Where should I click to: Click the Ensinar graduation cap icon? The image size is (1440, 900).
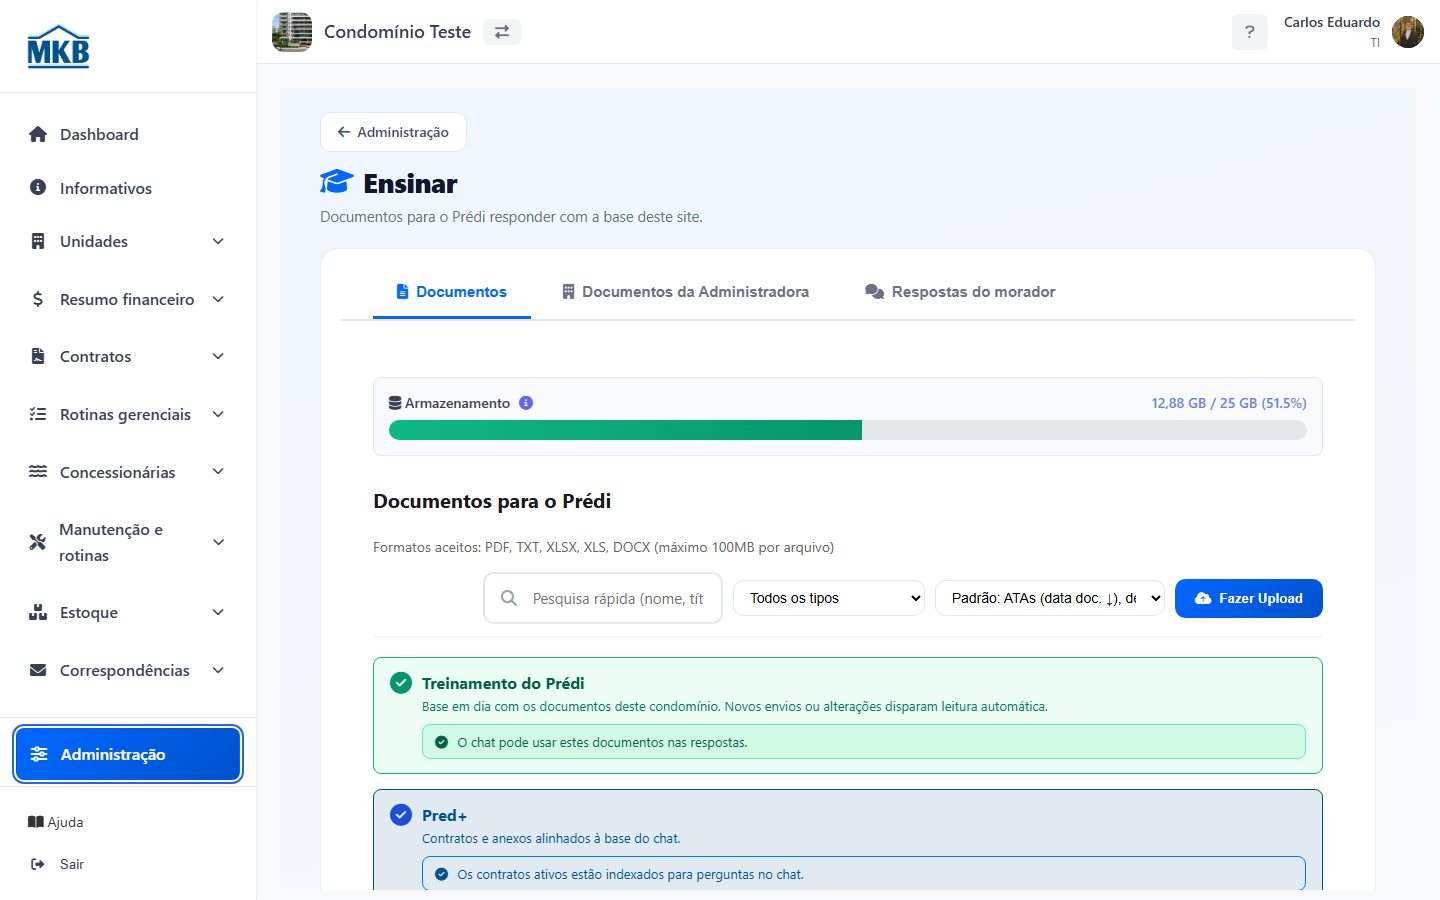coord(337,182)
